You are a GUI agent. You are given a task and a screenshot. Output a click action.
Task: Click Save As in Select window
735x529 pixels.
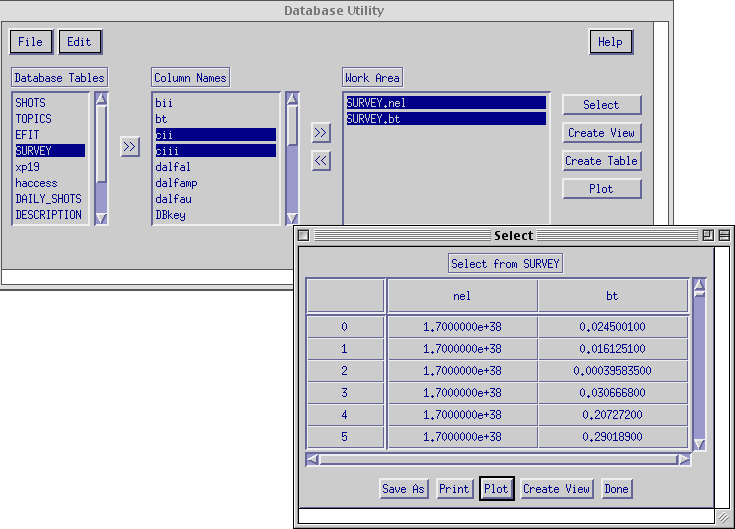click(x=404, y=489)
